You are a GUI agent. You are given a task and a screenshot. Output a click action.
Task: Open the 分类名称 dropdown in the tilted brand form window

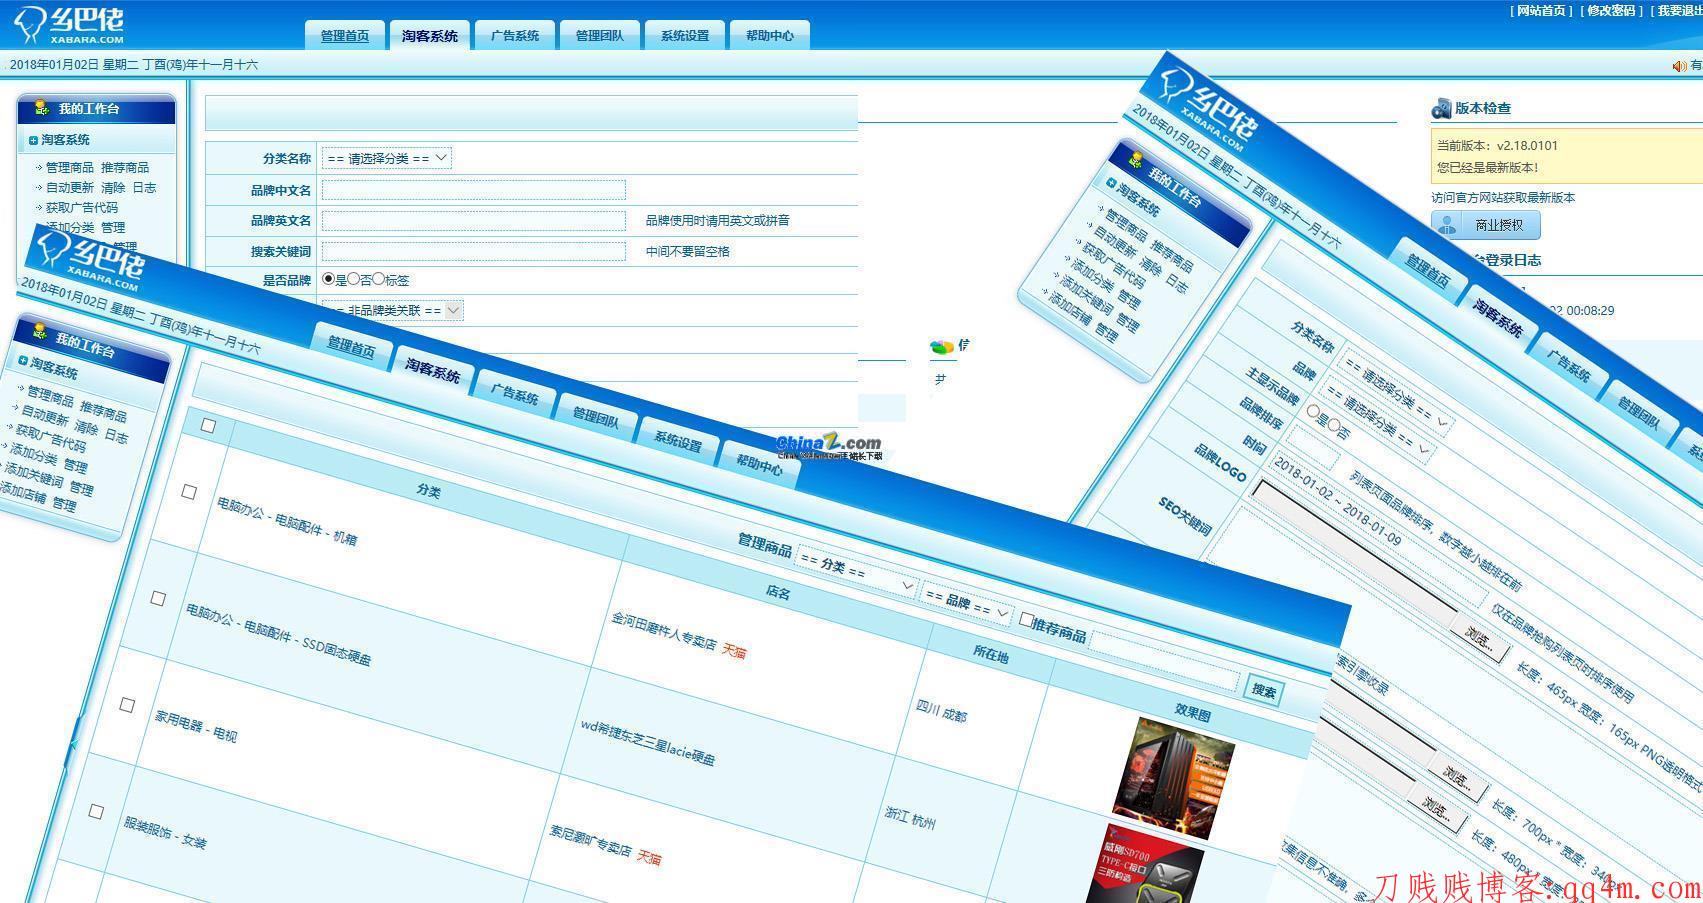1396,393
